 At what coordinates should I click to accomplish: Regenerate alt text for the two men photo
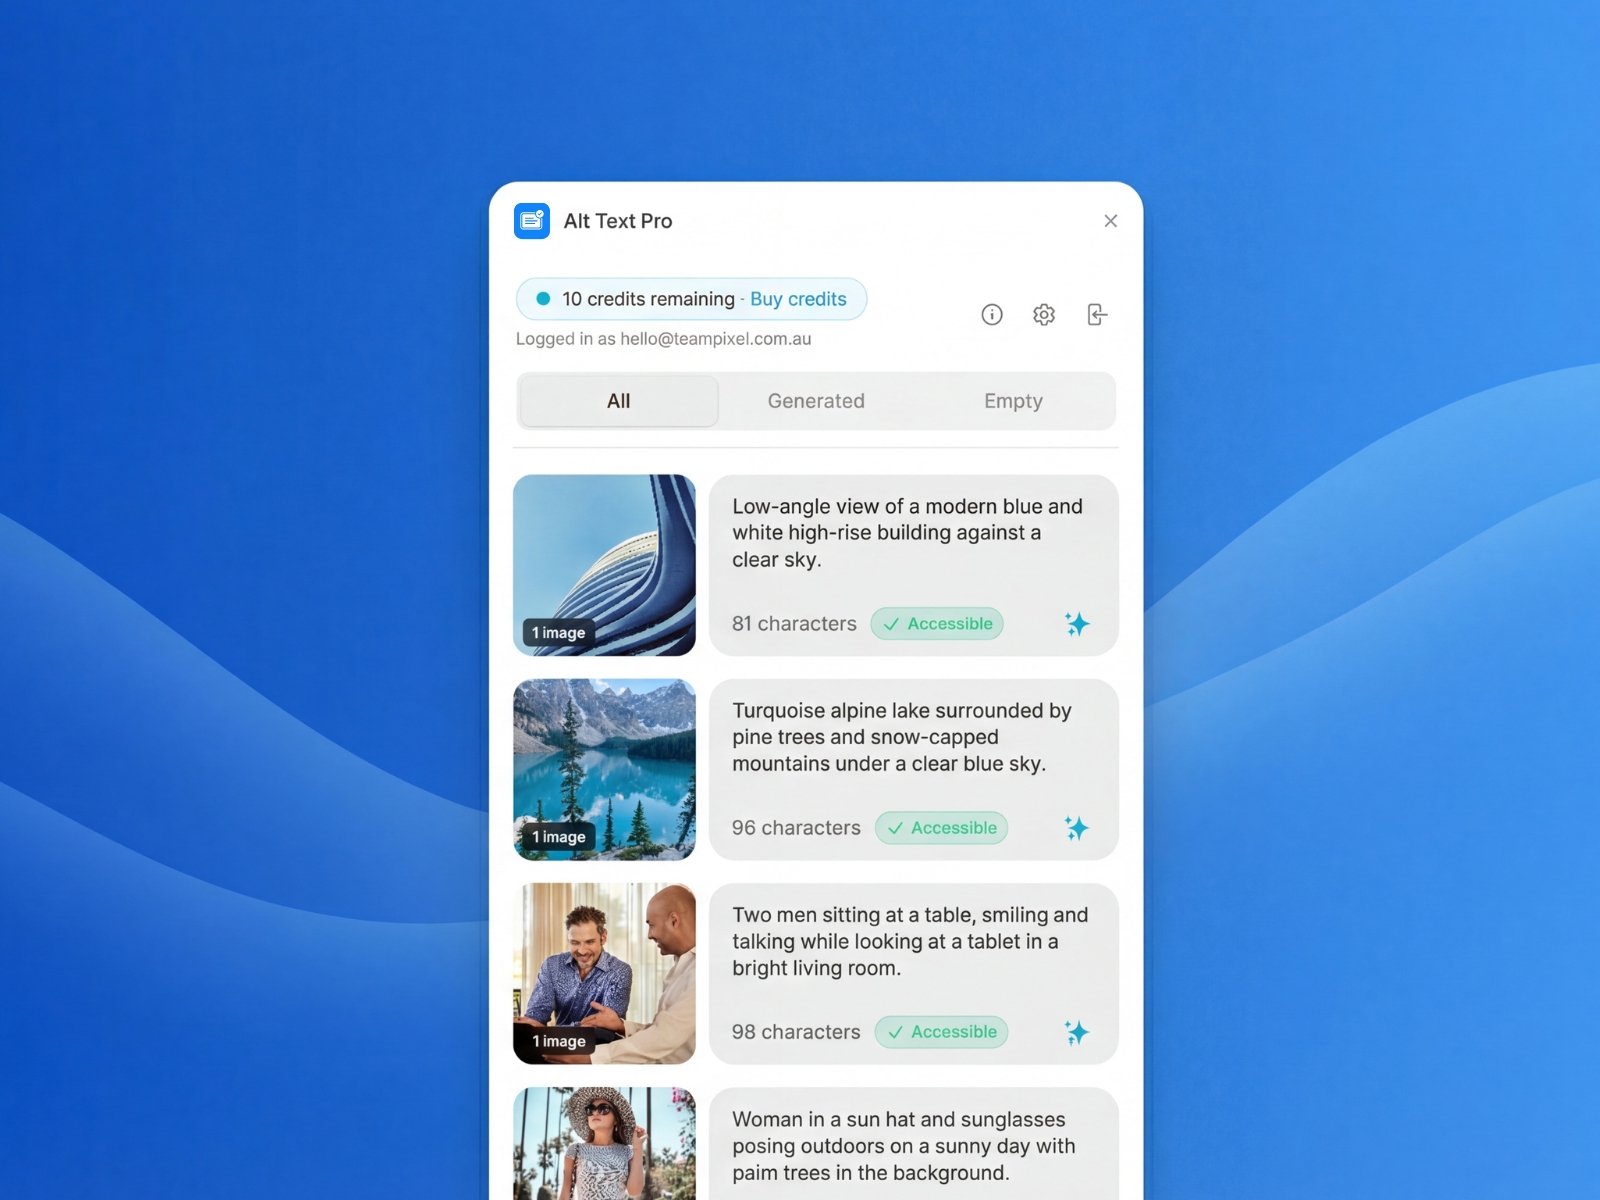[x=1078, y=1031]
